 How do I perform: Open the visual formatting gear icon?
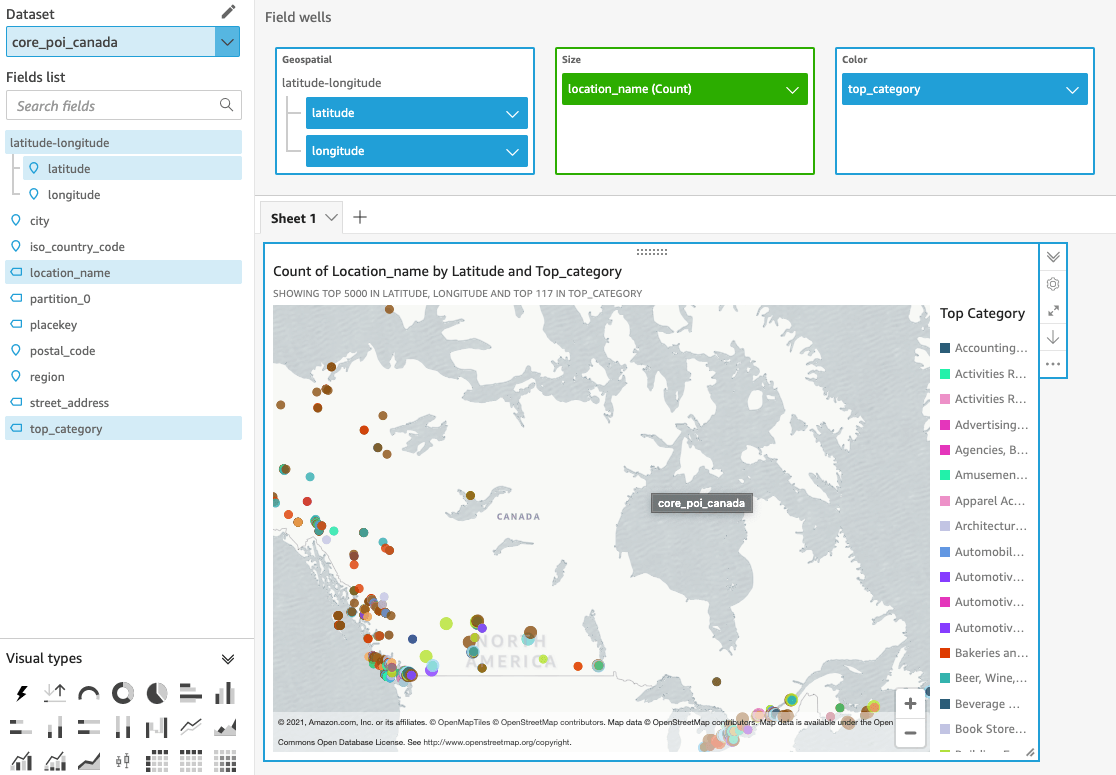click(1052, 283)
